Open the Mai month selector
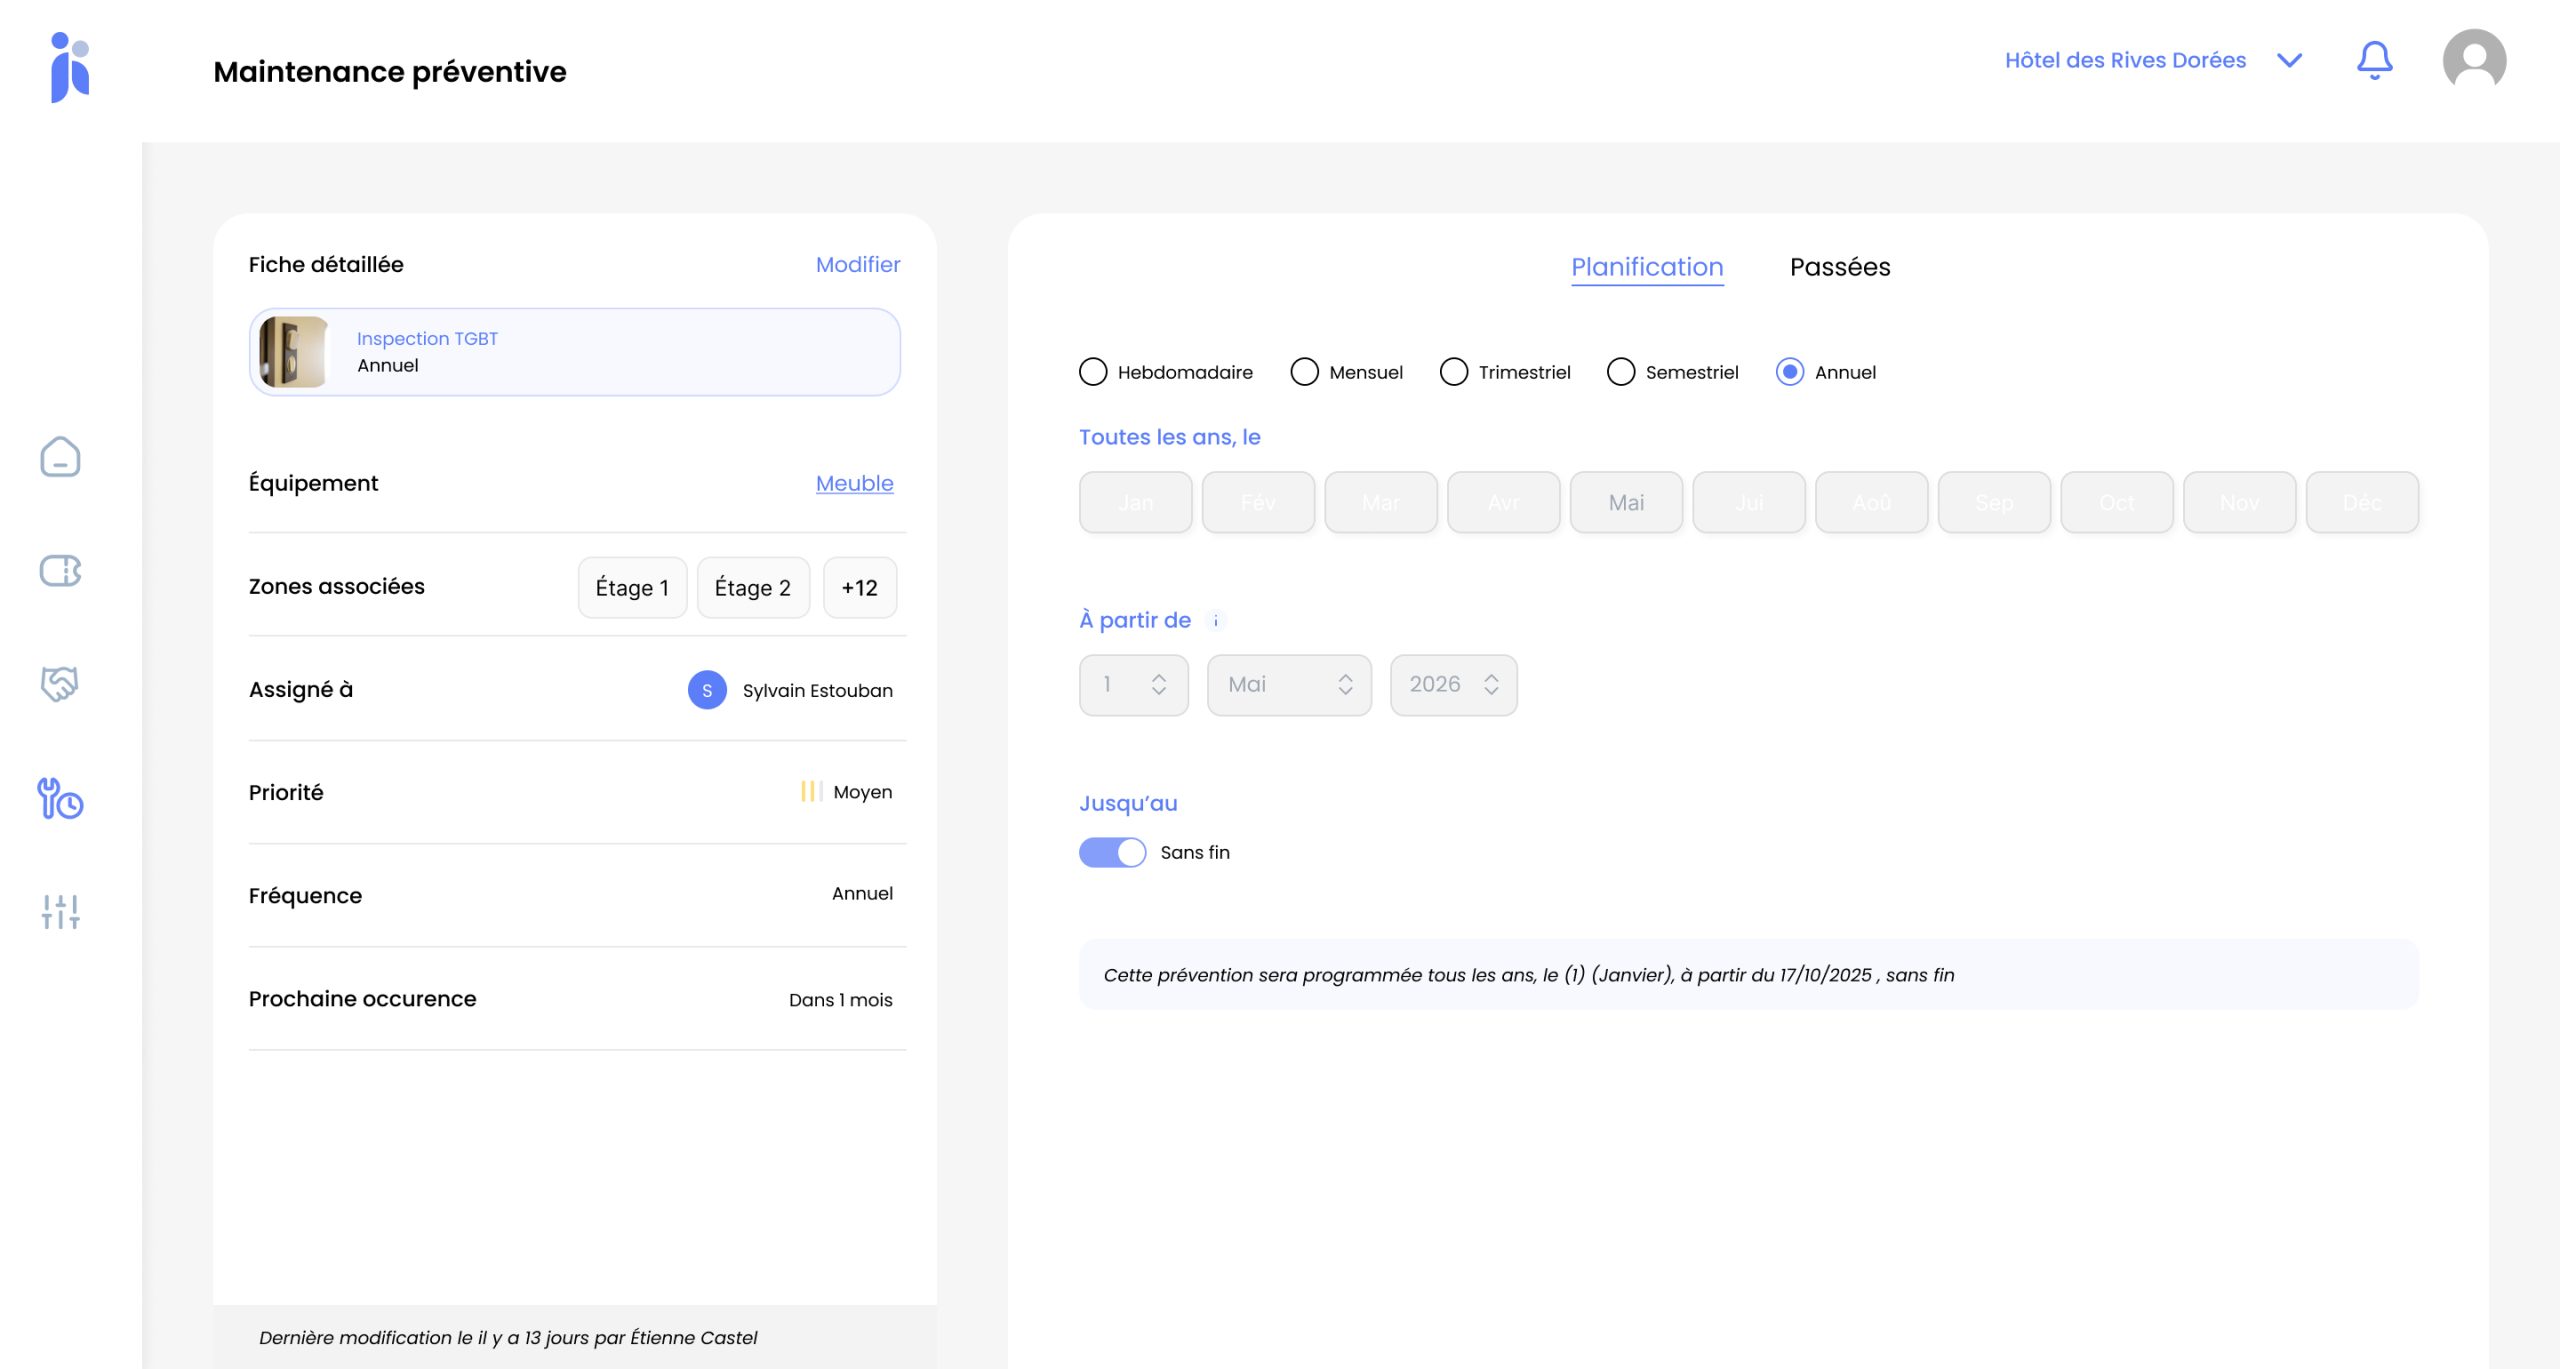The image size is (2560, 1369). point(1288,685)
